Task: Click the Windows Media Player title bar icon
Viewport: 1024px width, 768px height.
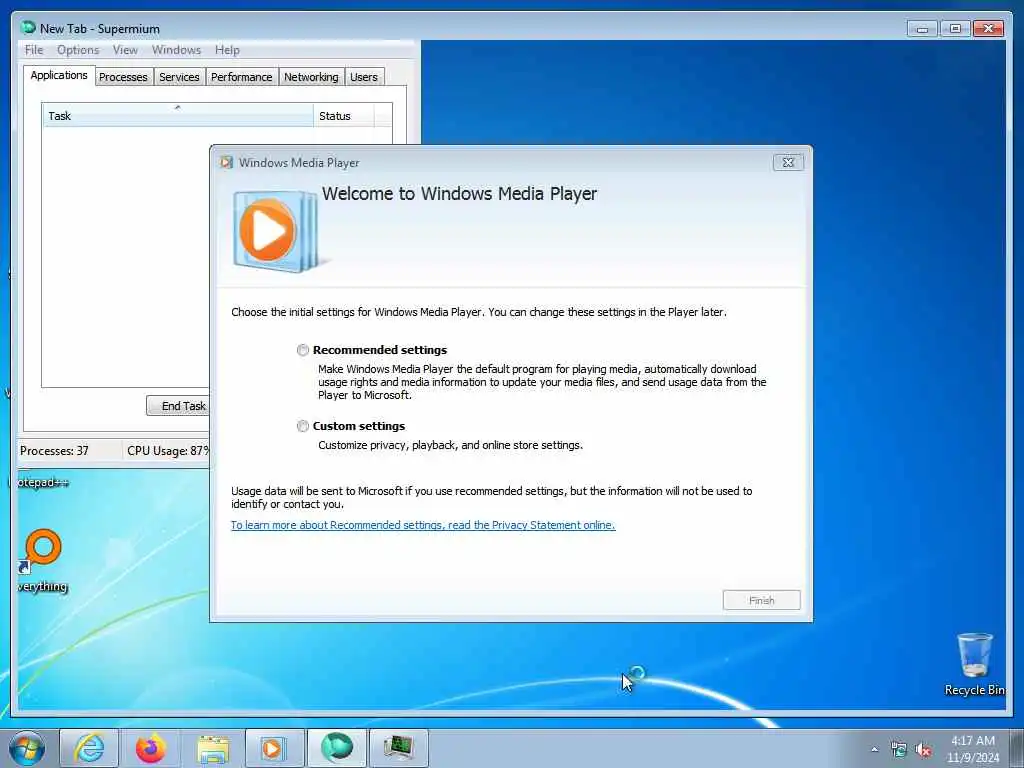Action: click(227, 163)
